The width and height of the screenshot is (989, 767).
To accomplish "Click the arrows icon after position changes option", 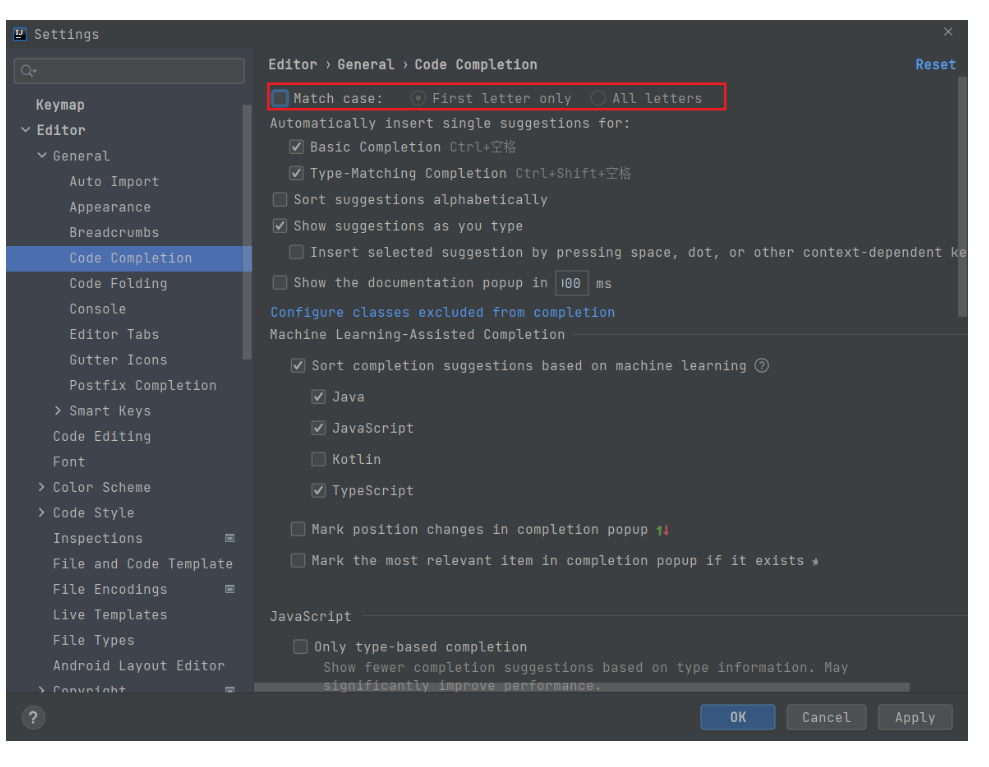I will click(x=663, y=529).
